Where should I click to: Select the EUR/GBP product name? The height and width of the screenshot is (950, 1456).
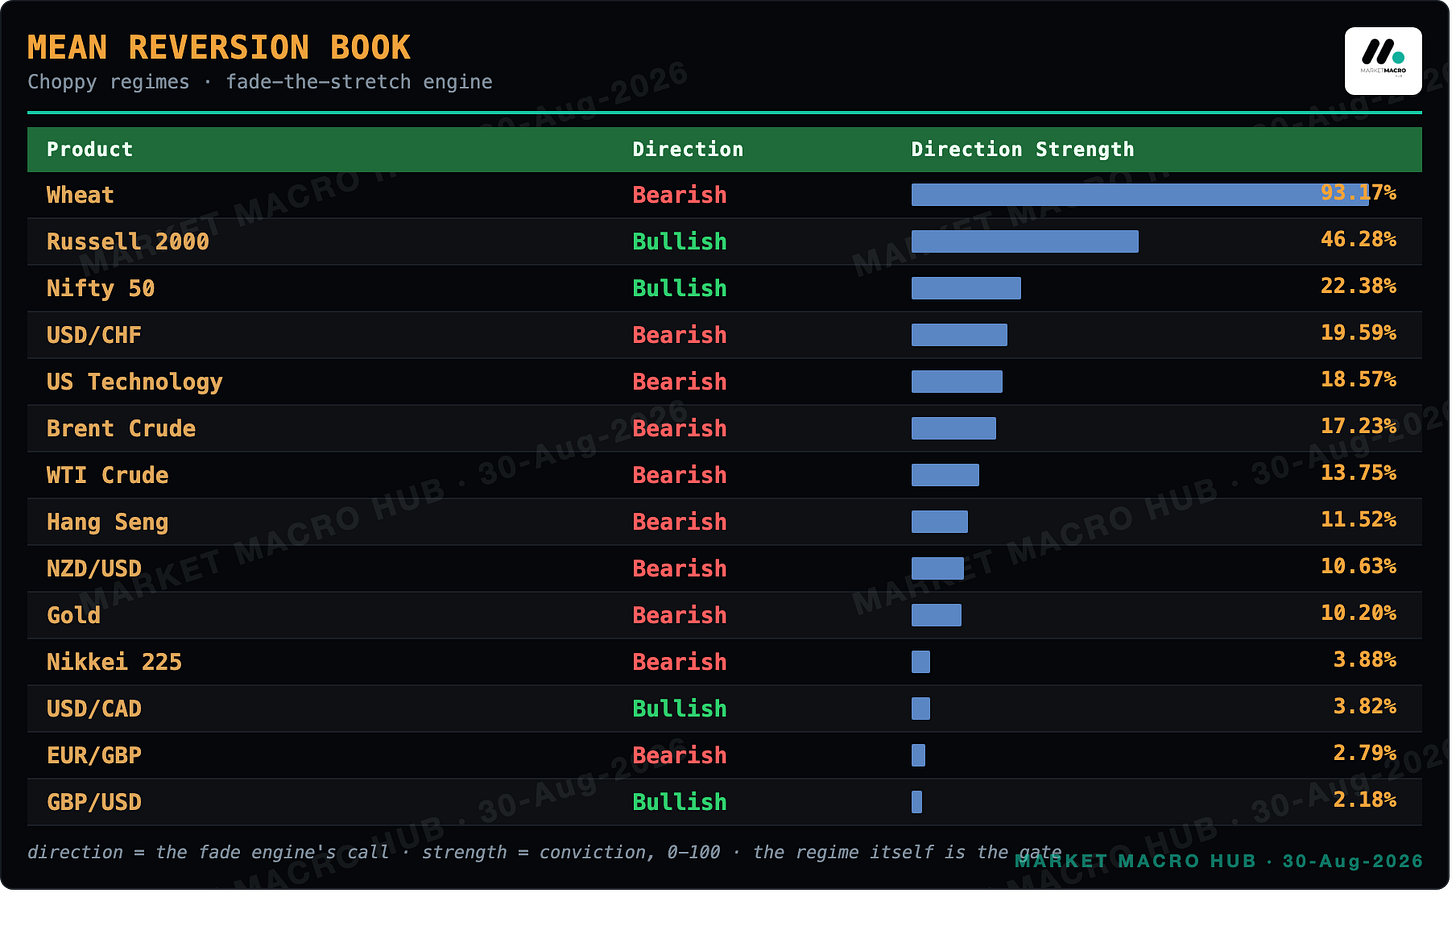(x=94, y=755)
